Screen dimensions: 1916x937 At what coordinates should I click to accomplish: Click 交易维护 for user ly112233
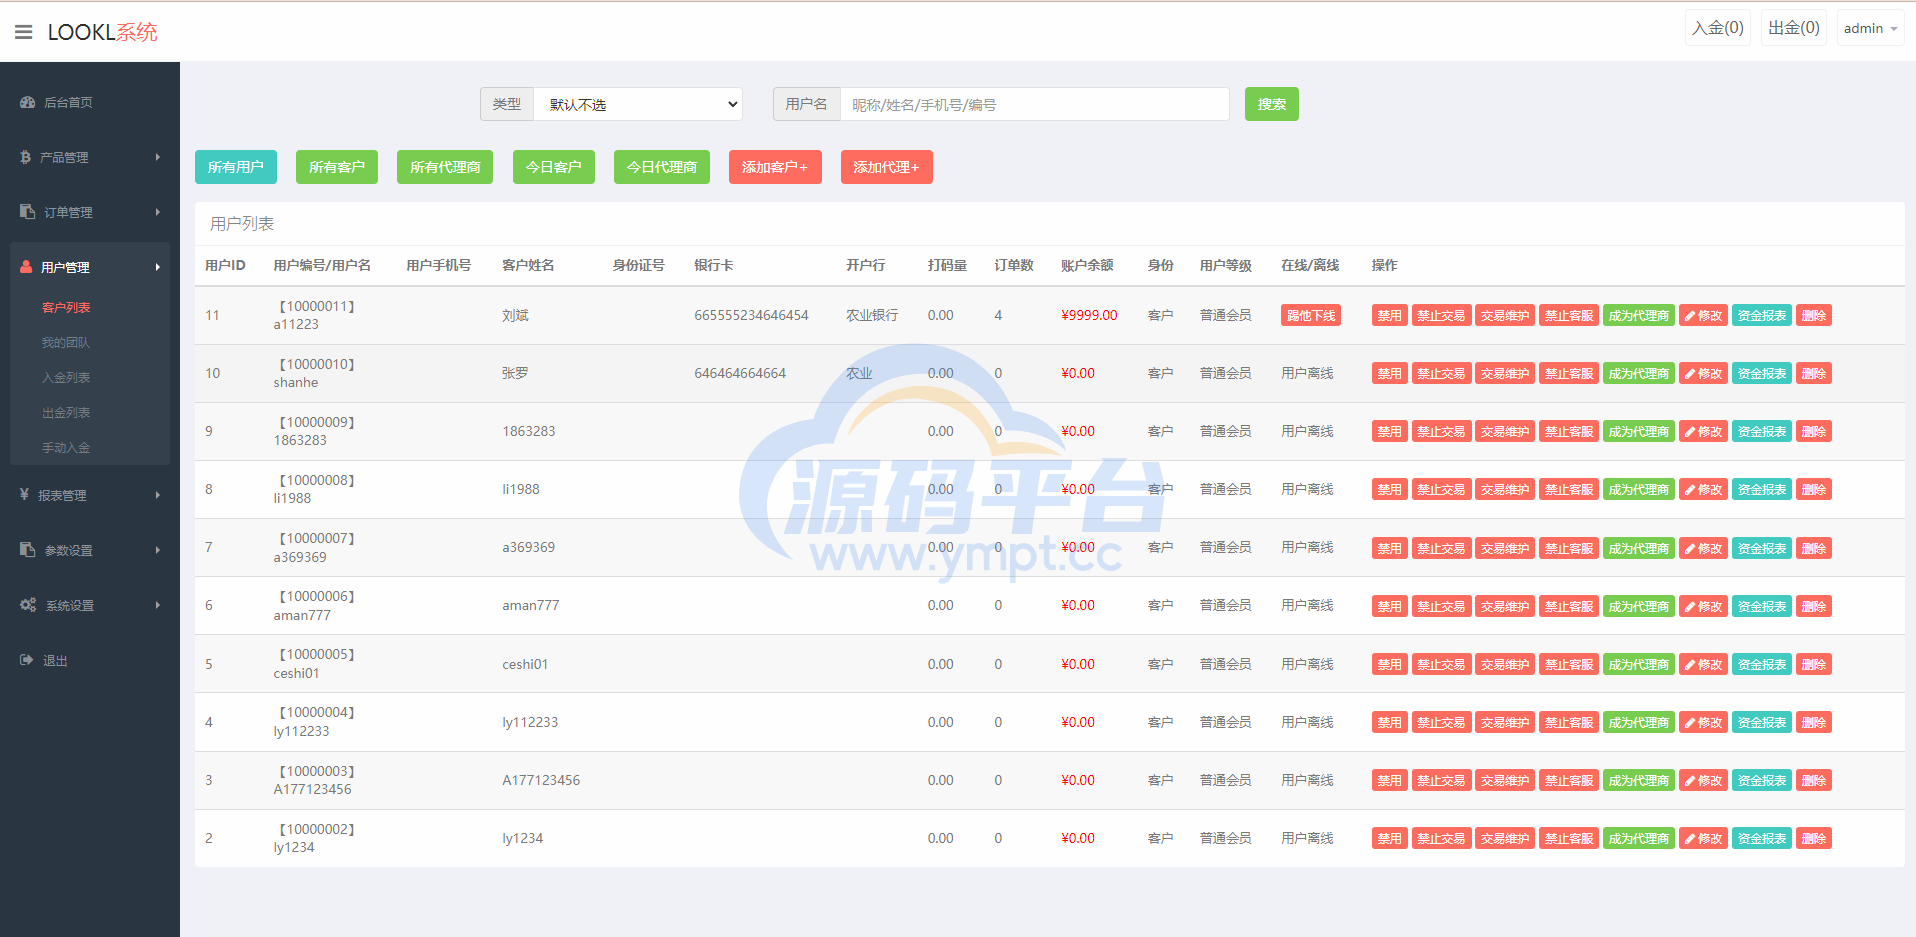(x=1505, y=722)
